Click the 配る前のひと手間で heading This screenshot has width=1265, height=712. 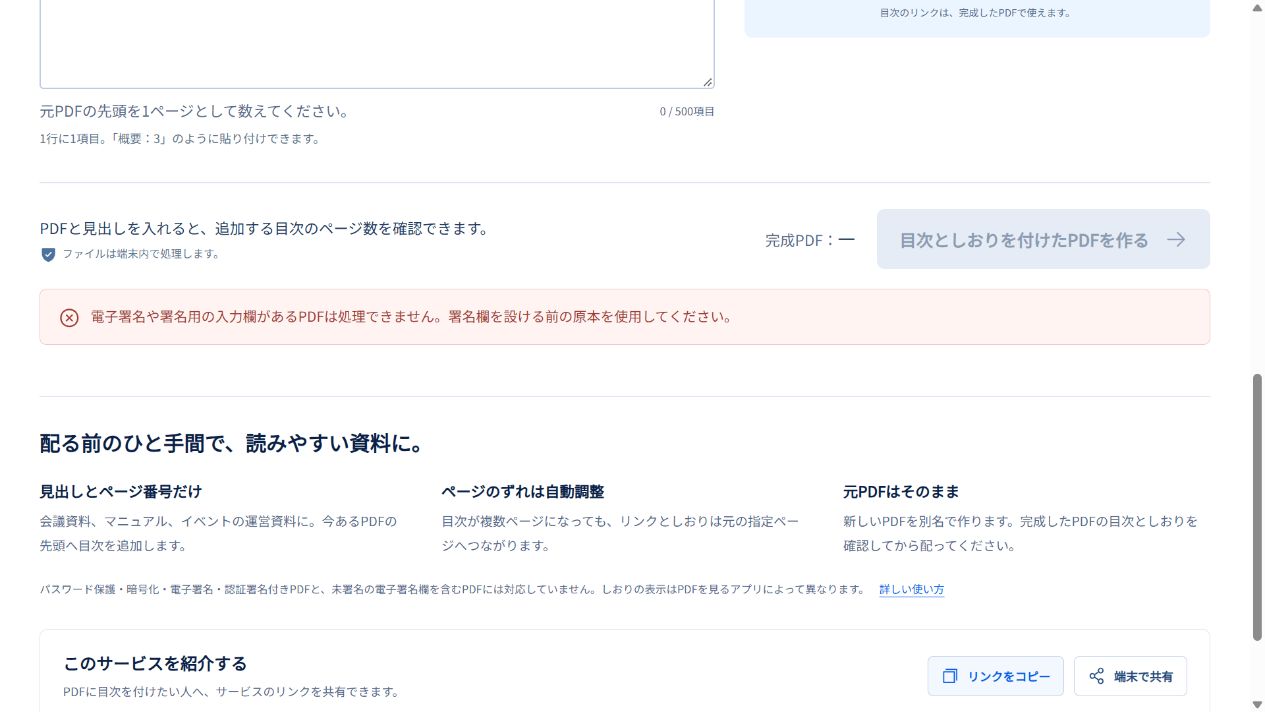pyautogui.click(x=232, y=443)
